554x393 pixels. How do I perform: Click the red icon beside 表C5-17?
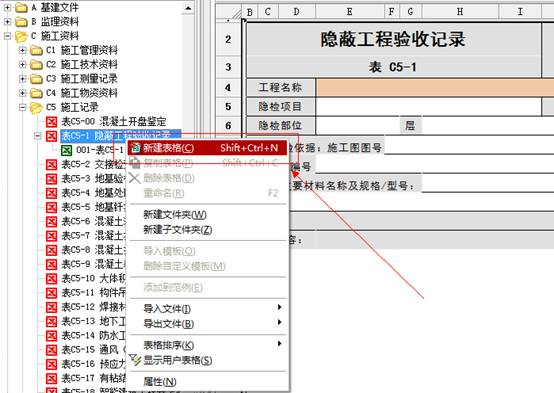tap(51, 378)
